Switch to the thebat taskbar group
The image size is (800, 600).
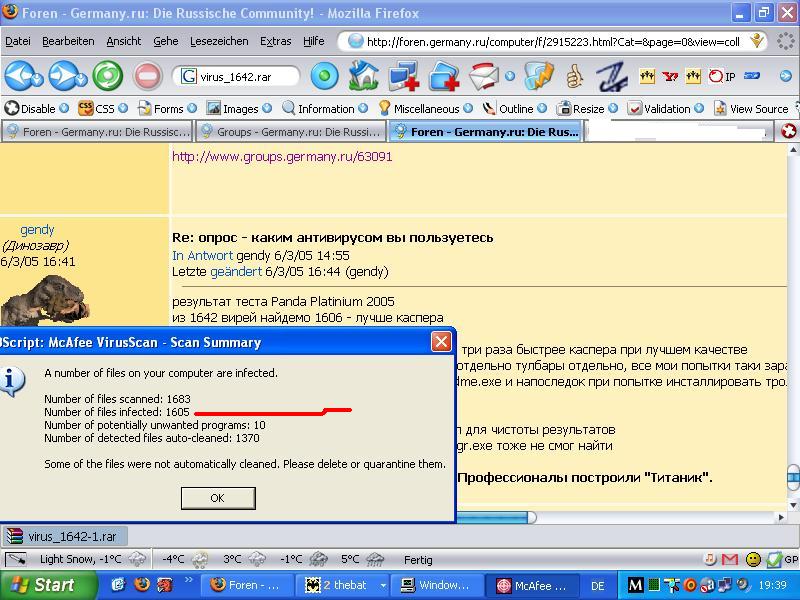coord(345,585)
